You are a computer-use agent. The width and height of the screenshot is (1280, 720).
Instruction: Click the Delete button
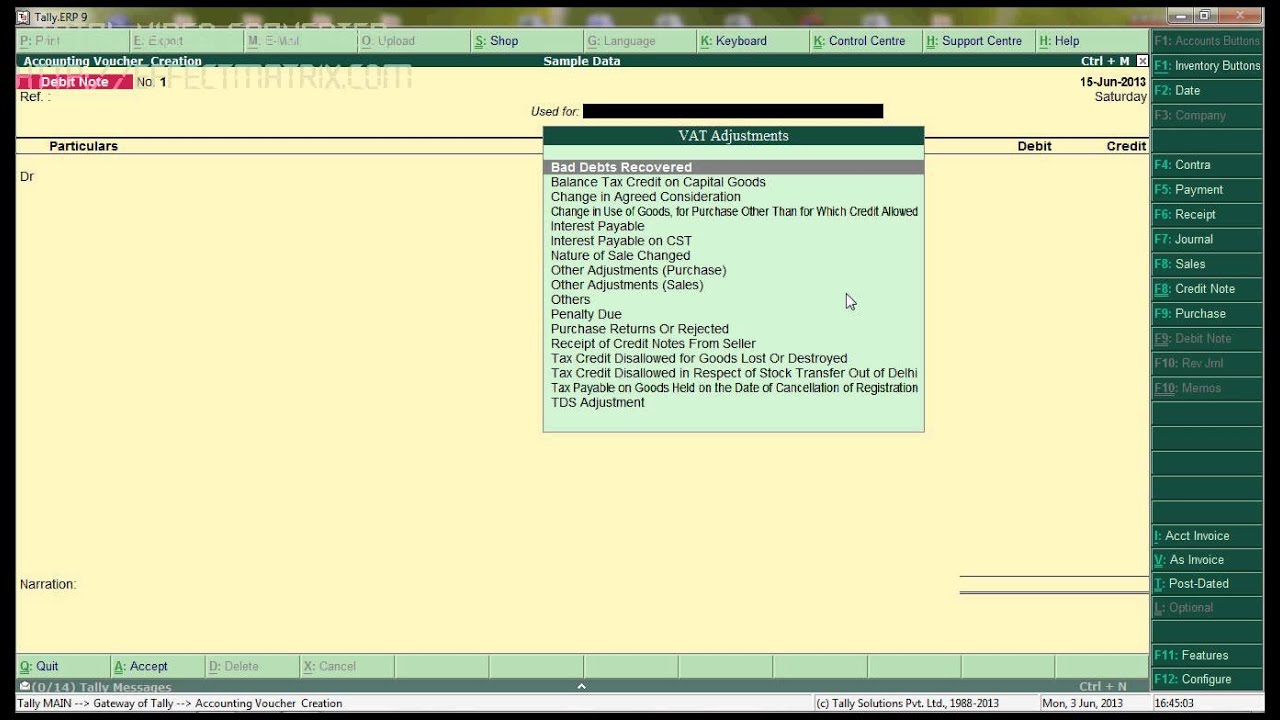[x=252, y=667]
